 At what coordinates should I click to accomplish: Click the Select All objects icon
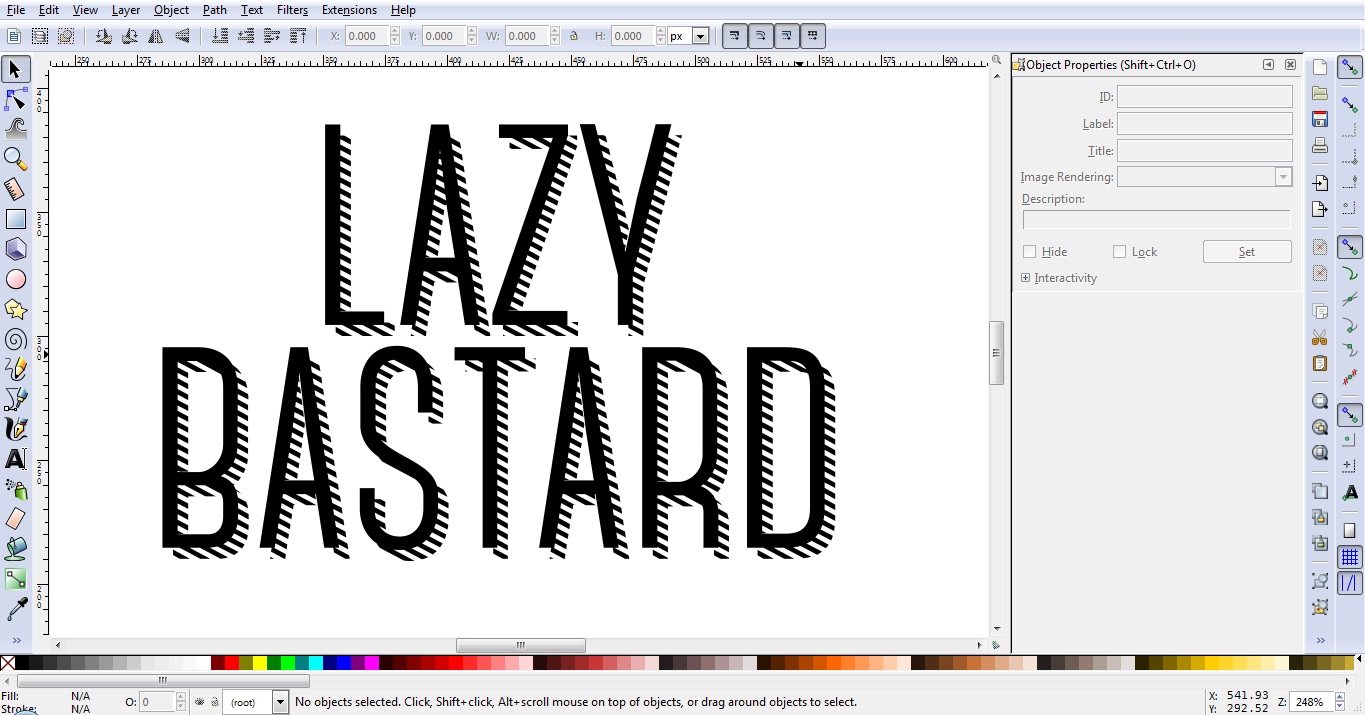click(14, 36)
